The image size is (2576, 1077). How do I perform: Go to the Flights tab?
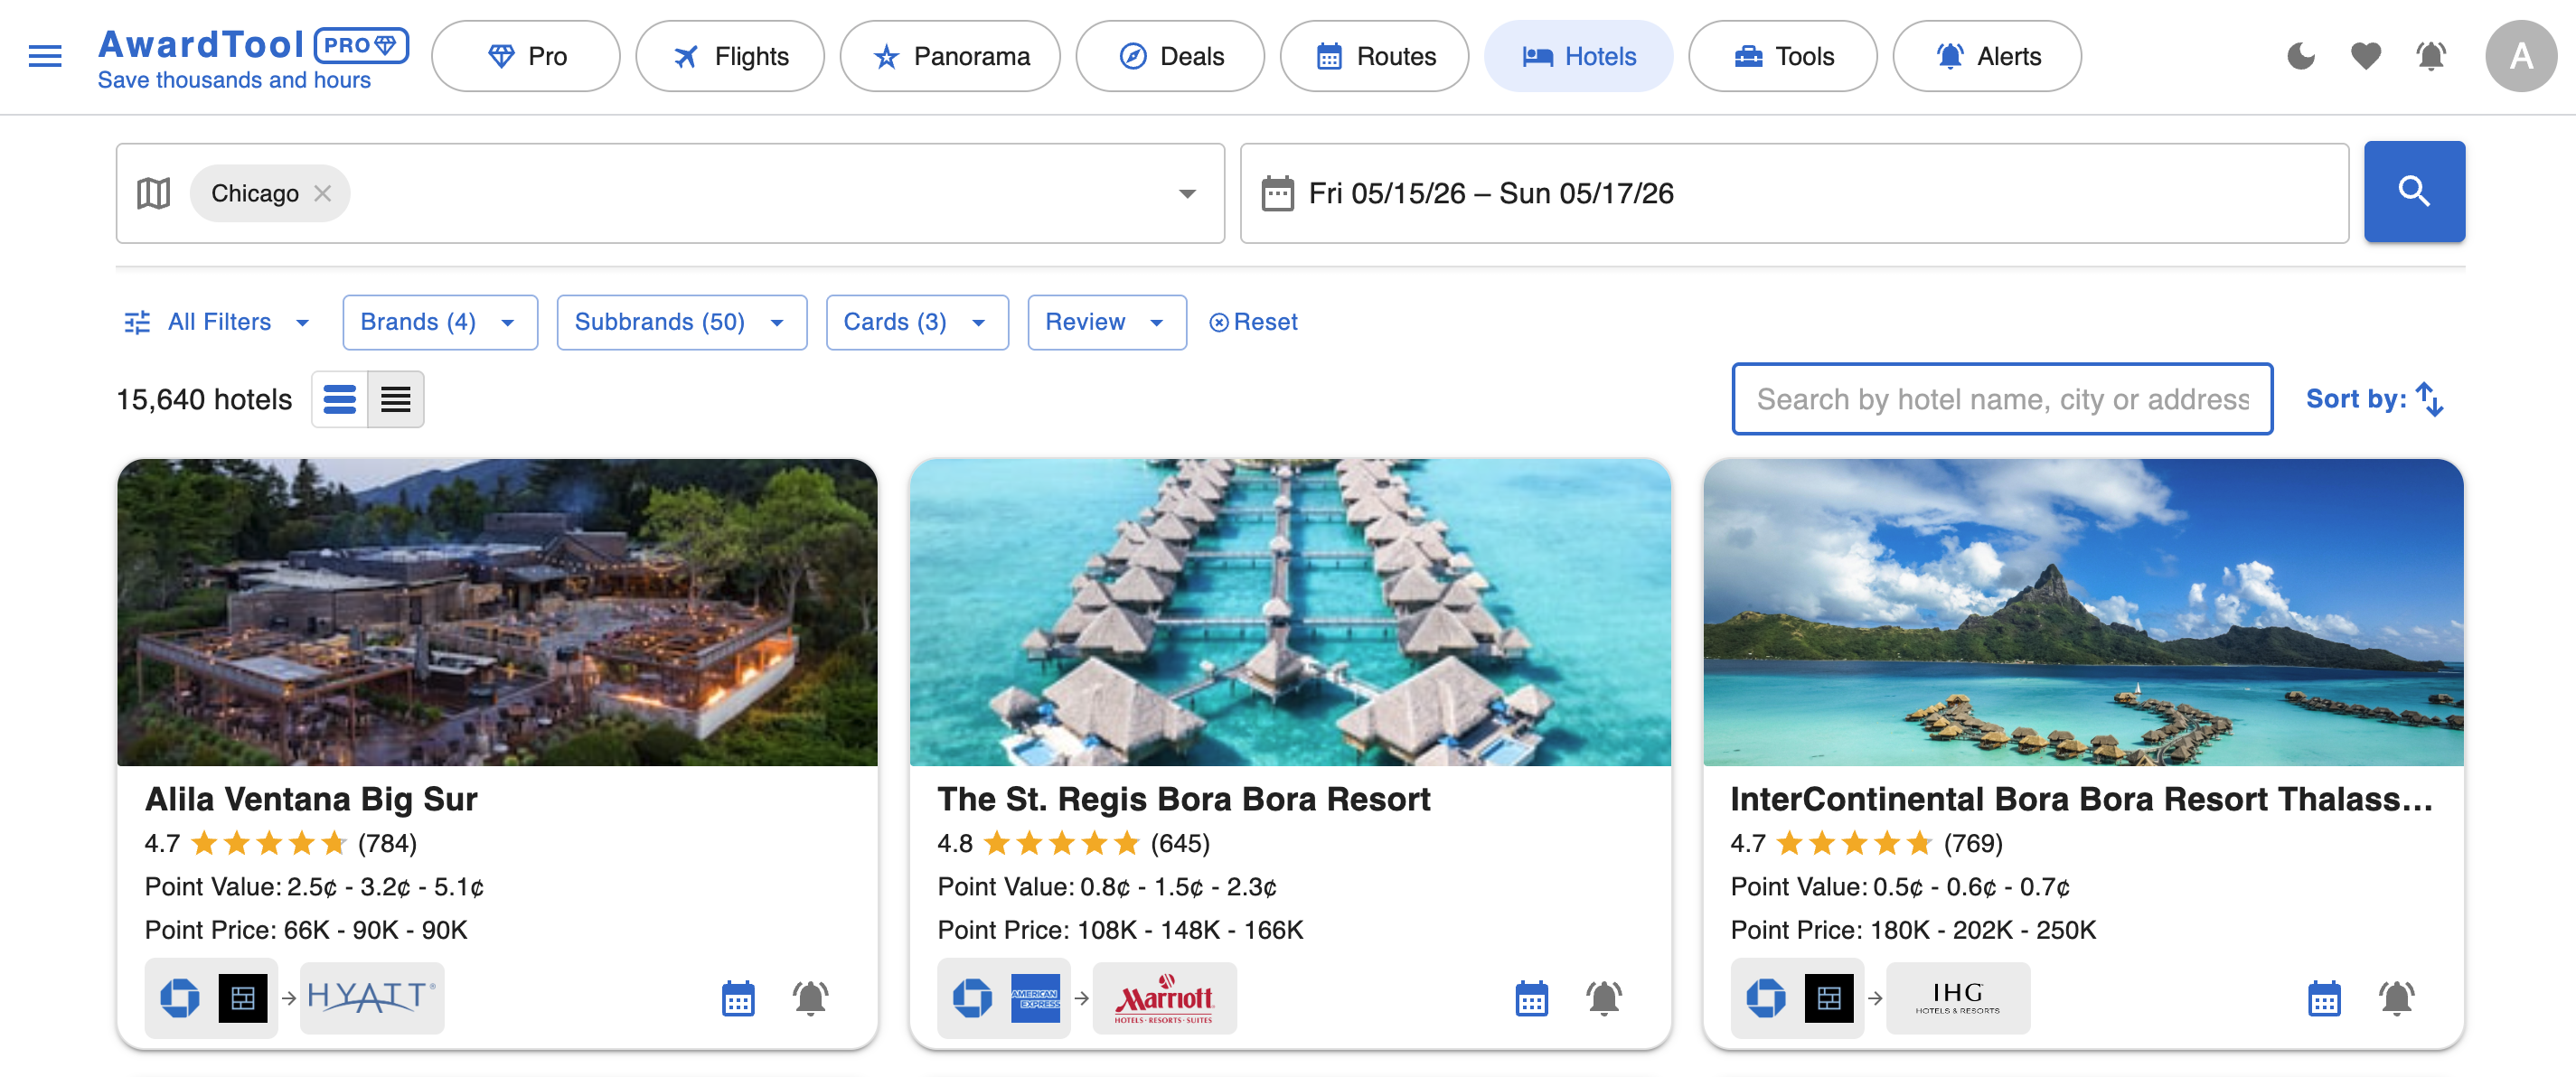tap(730, 56)
